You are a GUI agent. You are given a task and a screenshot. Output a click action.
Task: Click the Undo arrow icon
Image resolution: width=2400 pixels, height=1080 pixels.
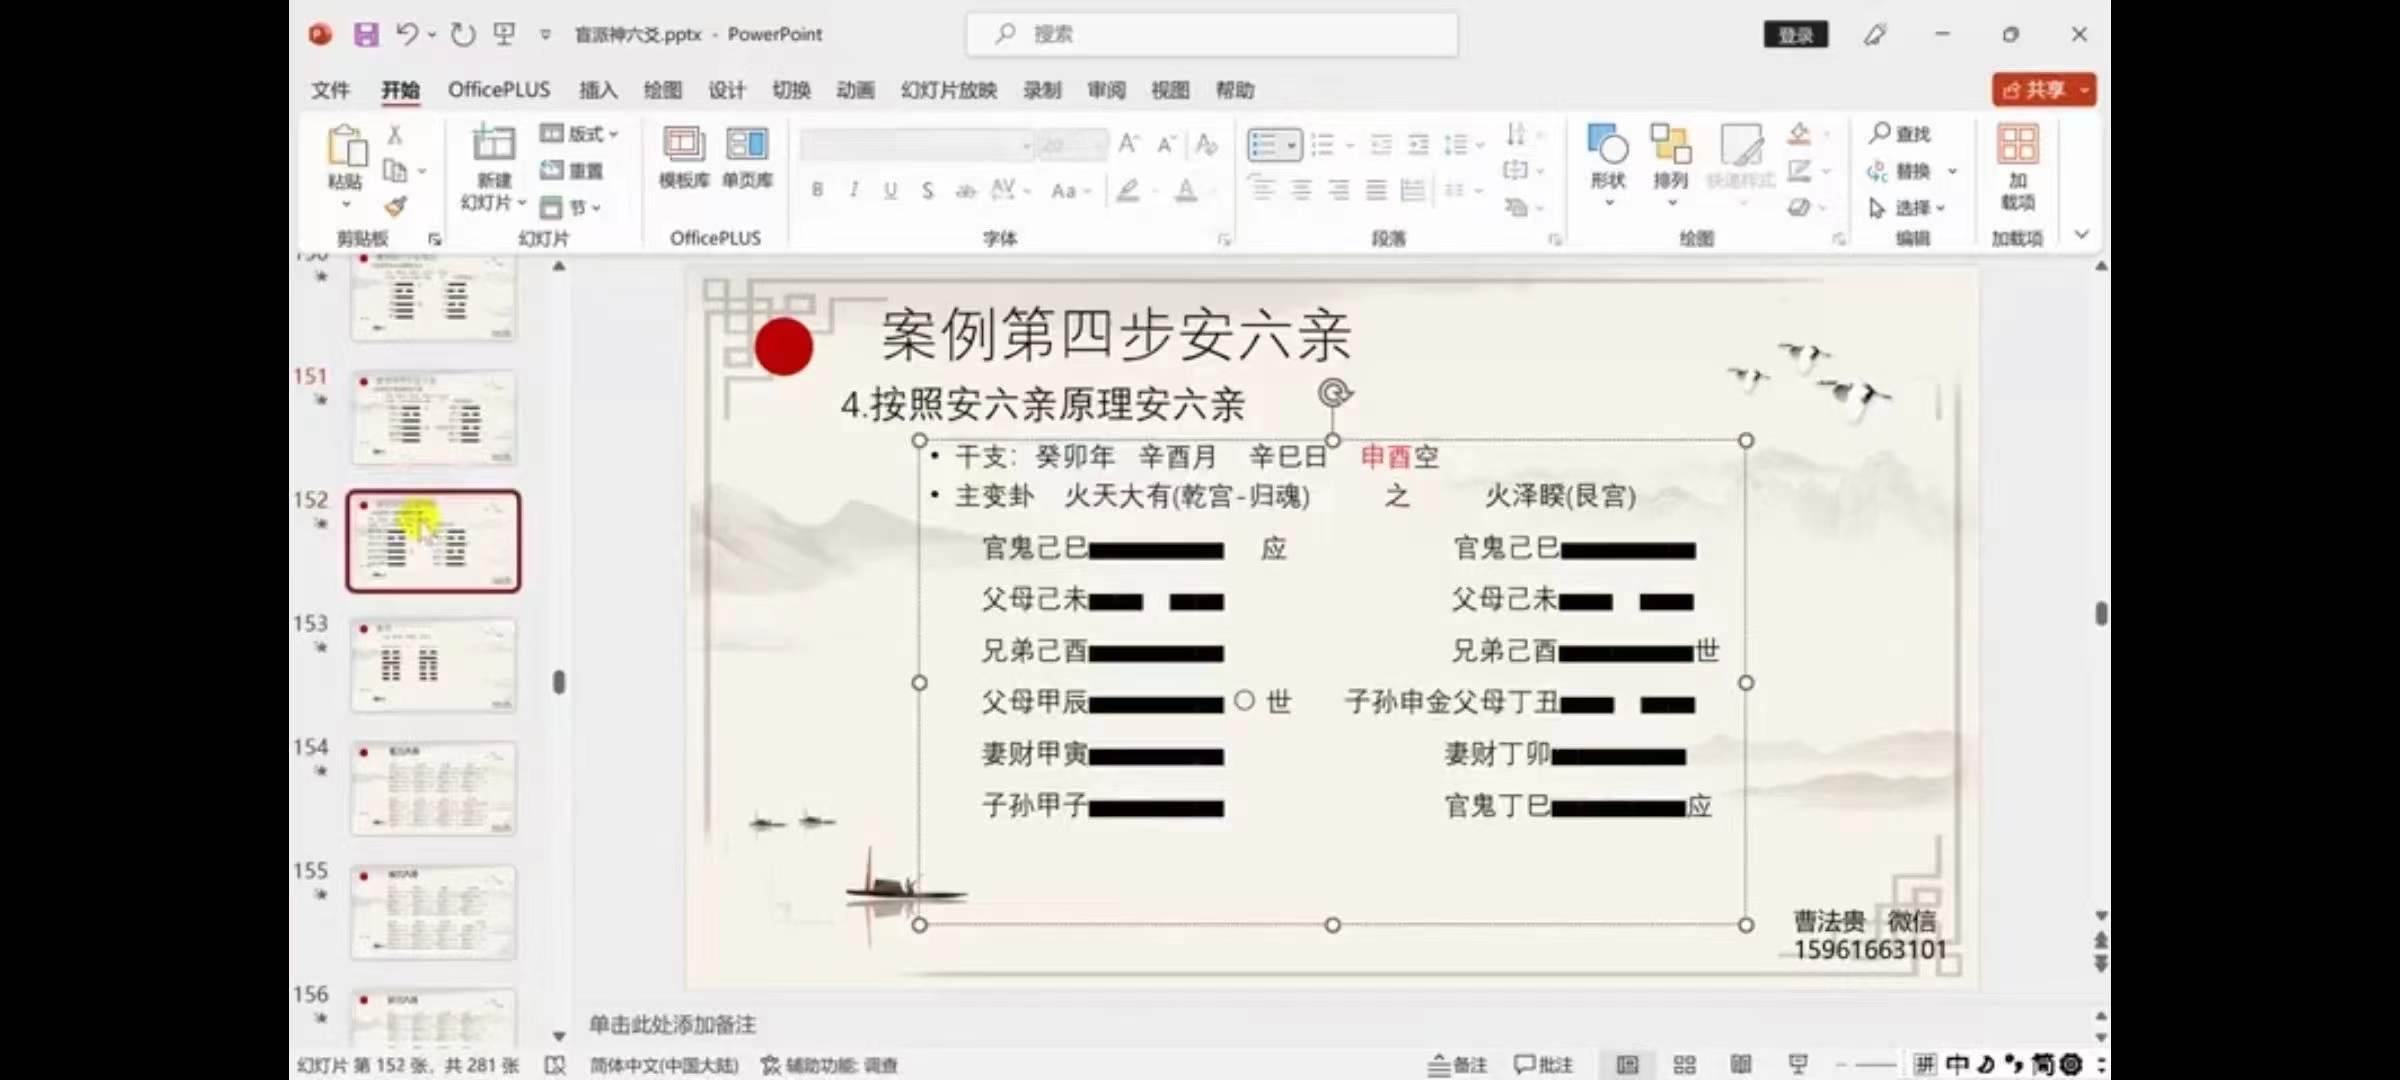406,35
